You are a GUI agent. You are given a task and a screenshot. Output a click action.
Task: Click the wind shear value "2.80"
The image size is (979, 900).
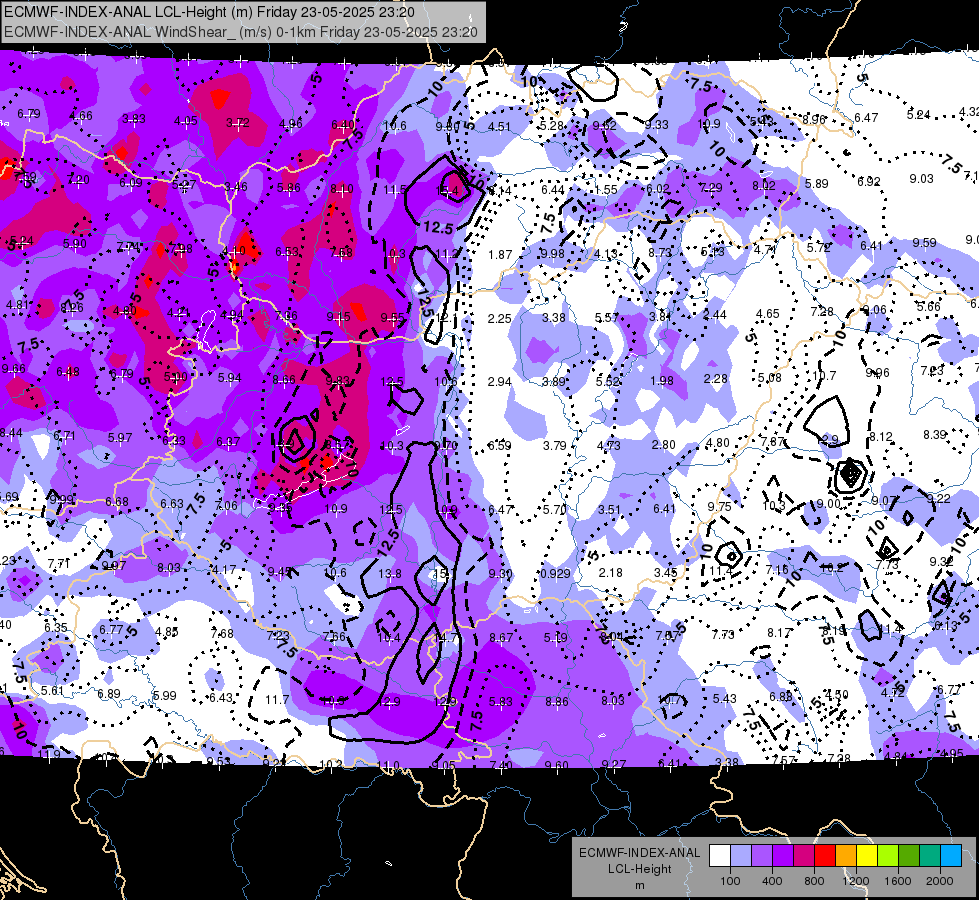coord(663,445)
